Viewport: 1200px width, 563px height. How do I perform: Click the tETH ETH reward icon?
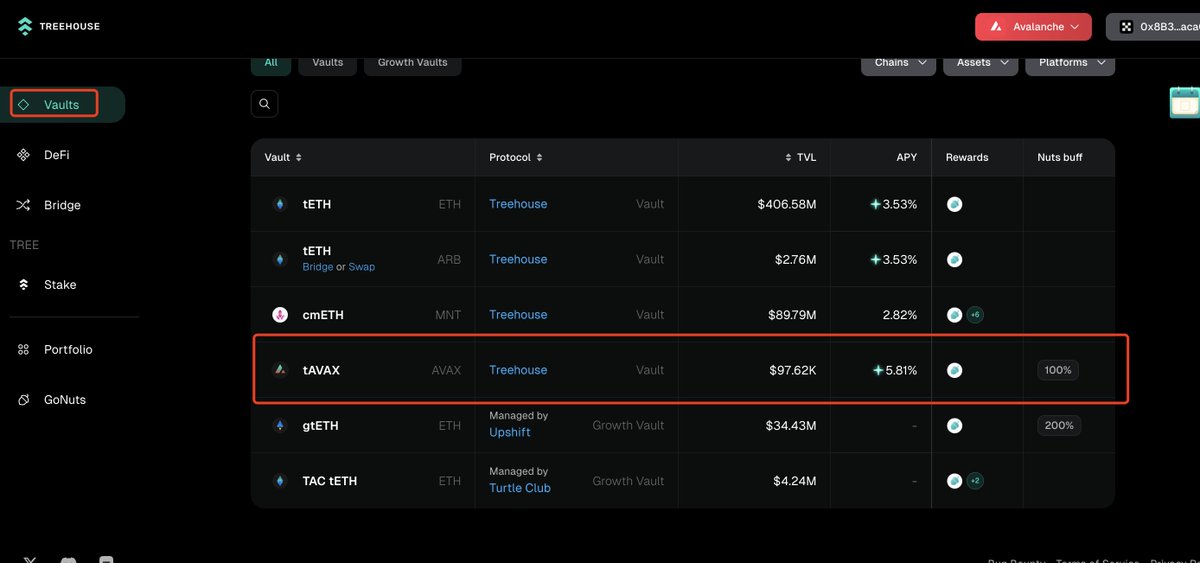coord(955,204)
